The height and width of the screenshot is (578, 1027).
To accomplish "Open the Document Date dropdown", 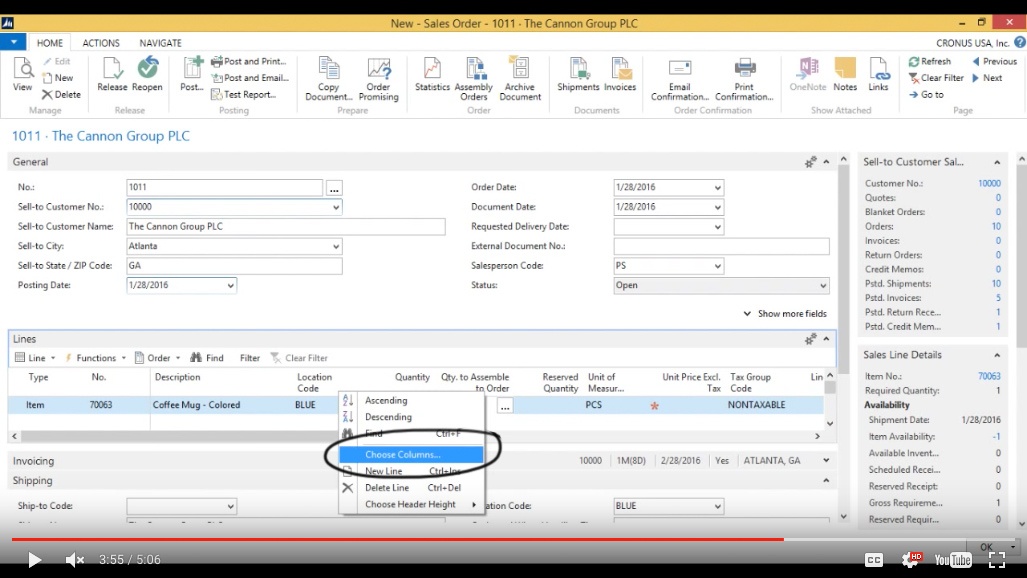I will (x=717, y=207).
